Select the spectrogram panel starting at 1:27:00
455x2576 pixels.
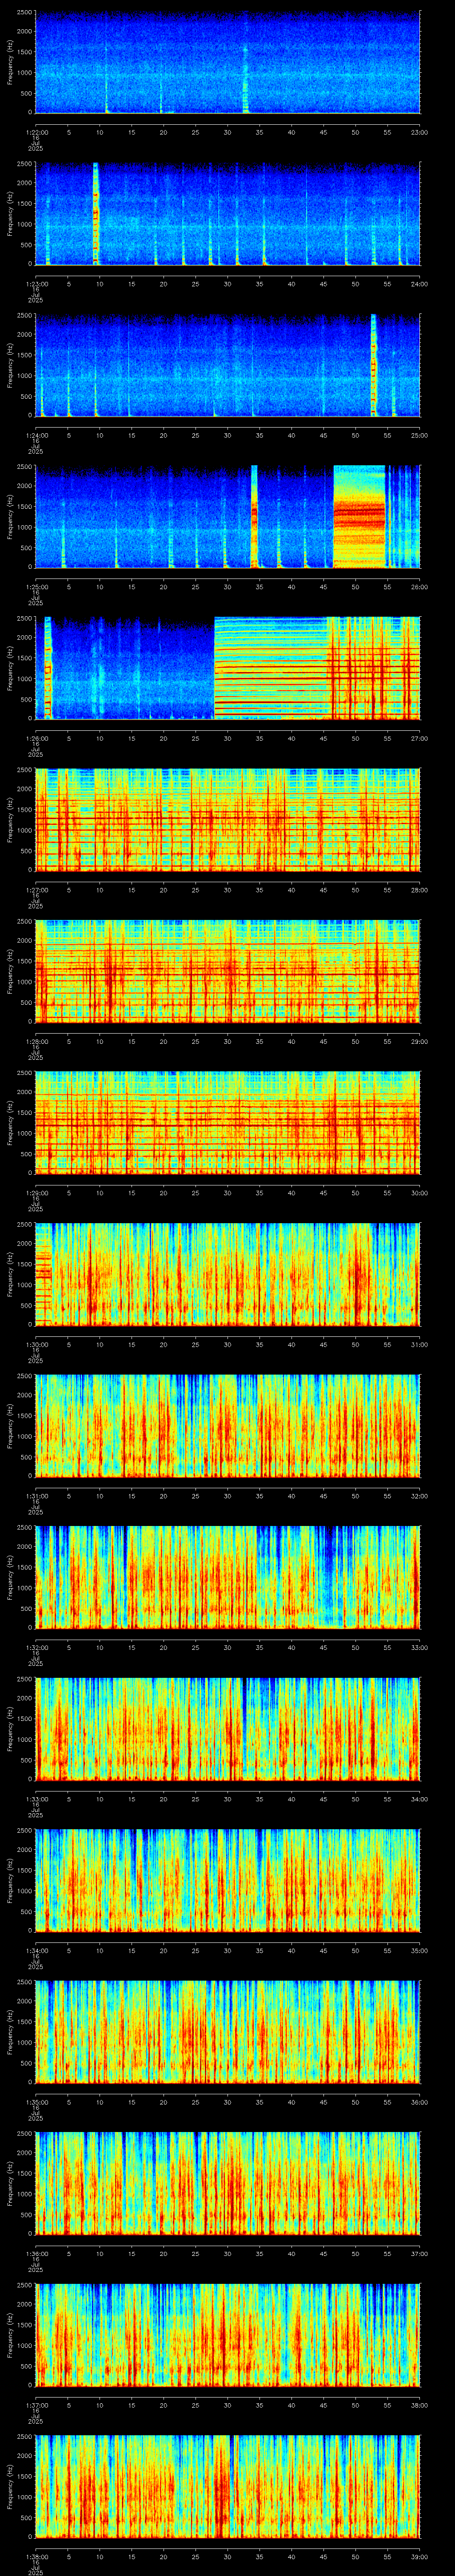coord(228,820)
